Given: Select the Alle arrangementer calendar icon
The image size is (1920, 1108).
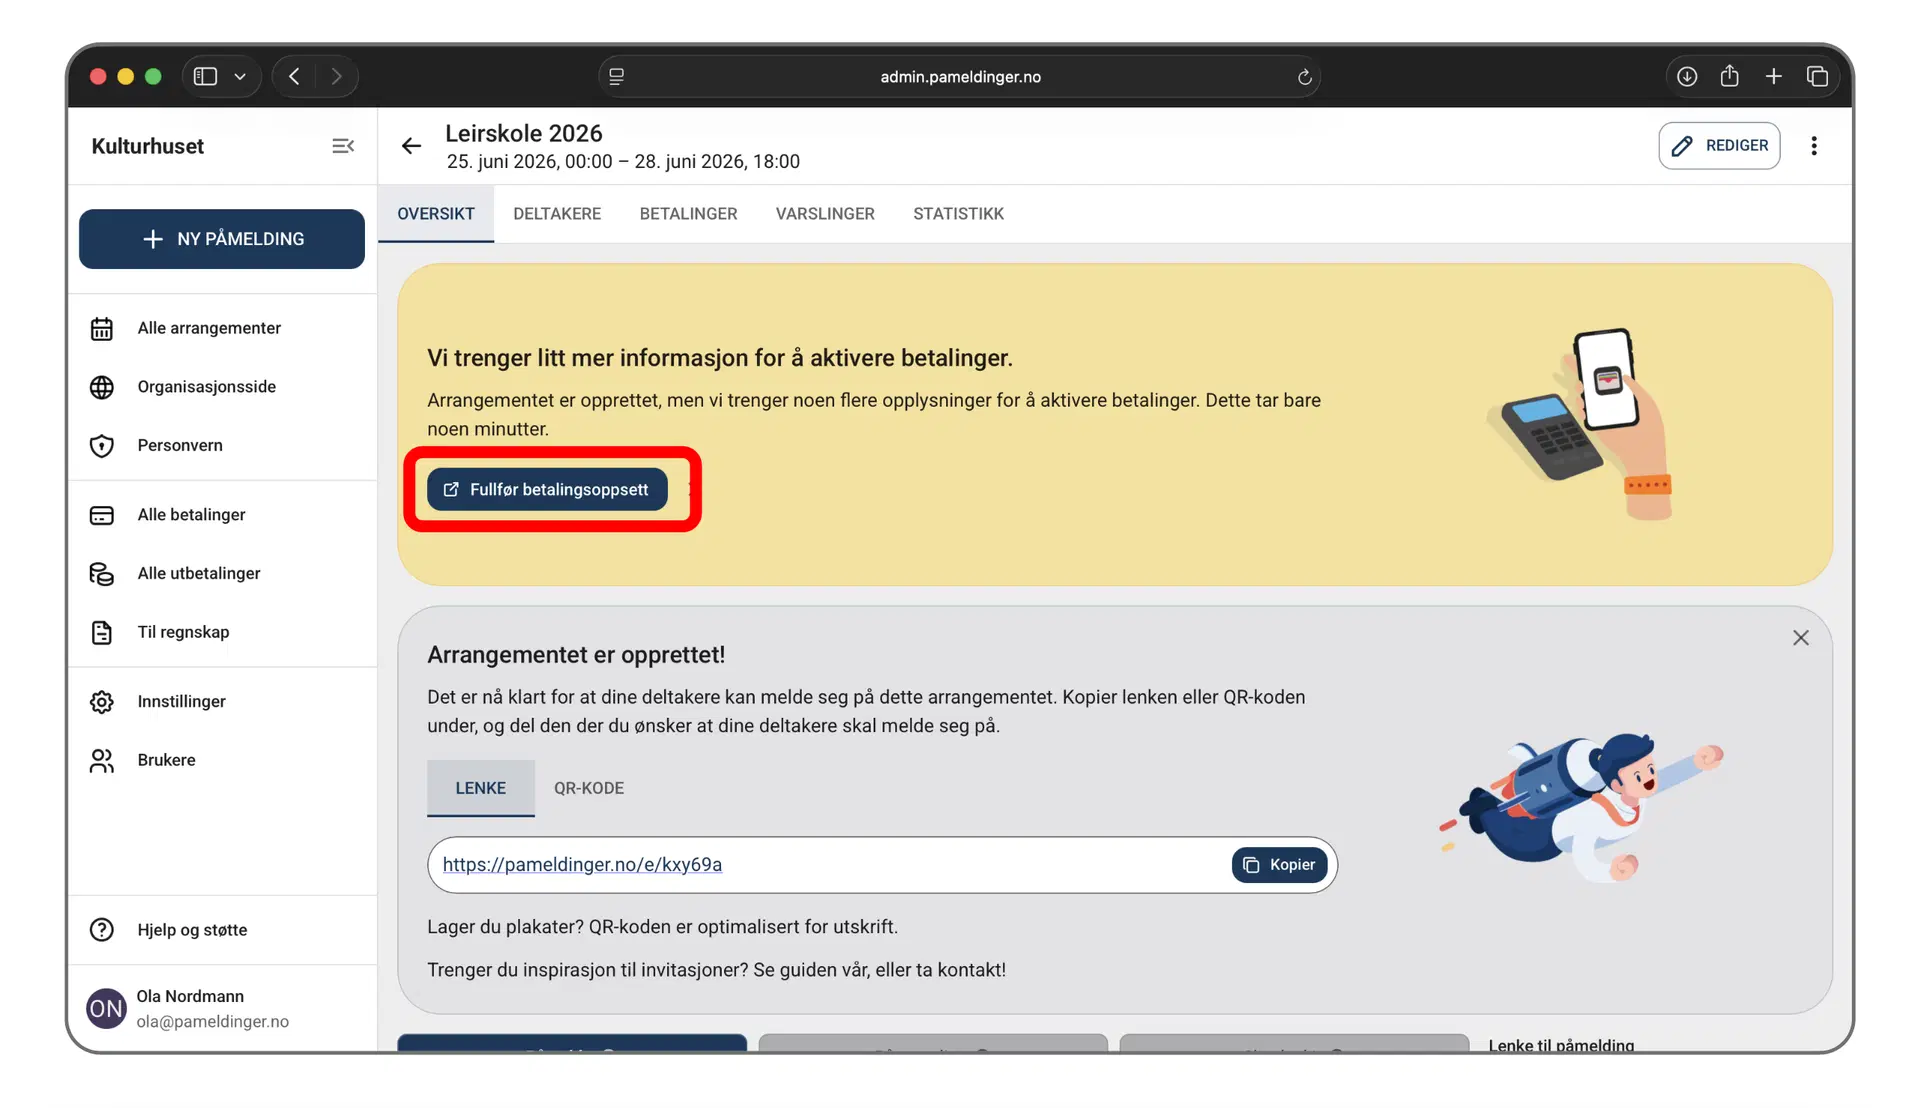Looking at the screenshot, I should tap(103, 328).
